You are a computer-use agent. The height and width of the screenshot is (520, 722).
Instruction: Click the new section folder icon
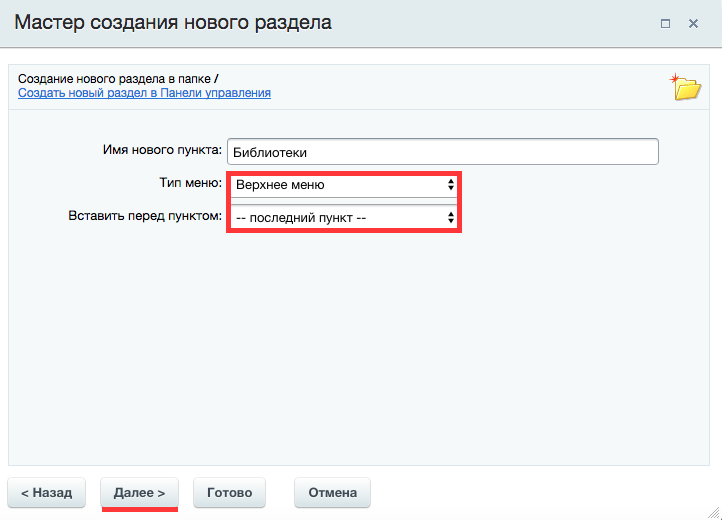[x=686, y=87]
